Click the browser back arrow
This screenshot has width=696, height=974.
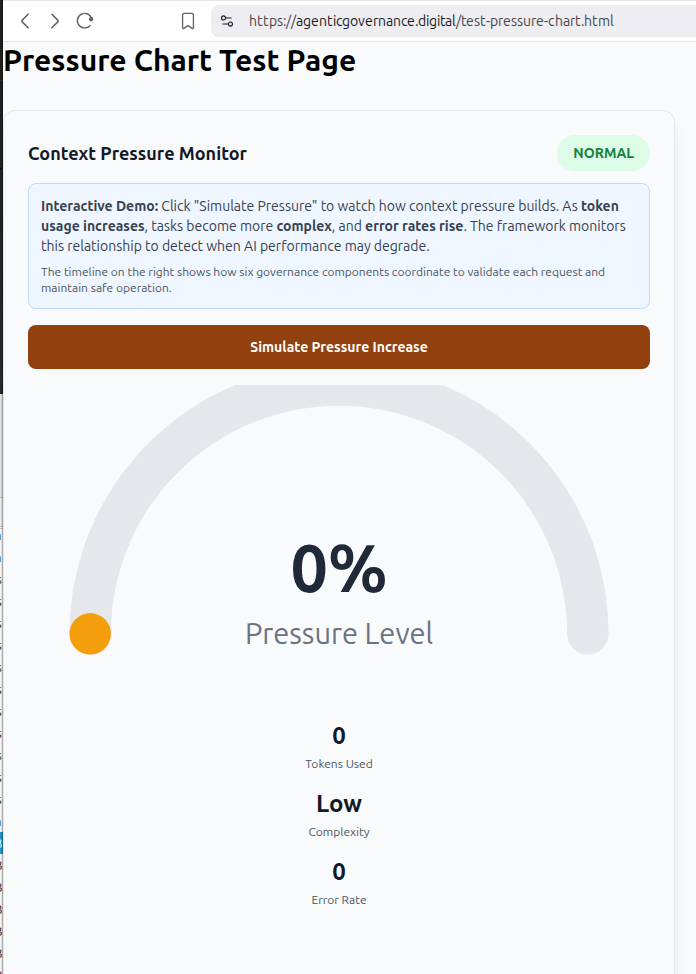(25, 21)
